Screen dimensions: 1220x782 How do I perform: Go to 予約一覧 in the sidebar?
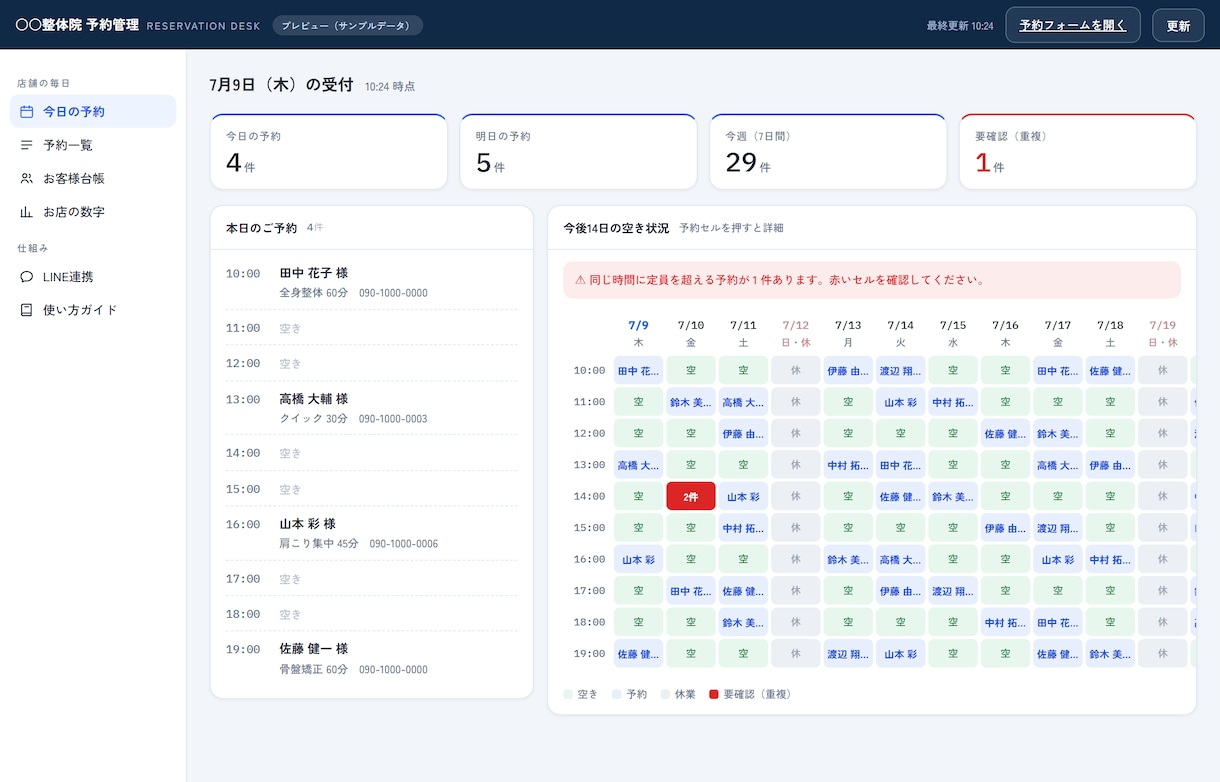tap(93, 145)
